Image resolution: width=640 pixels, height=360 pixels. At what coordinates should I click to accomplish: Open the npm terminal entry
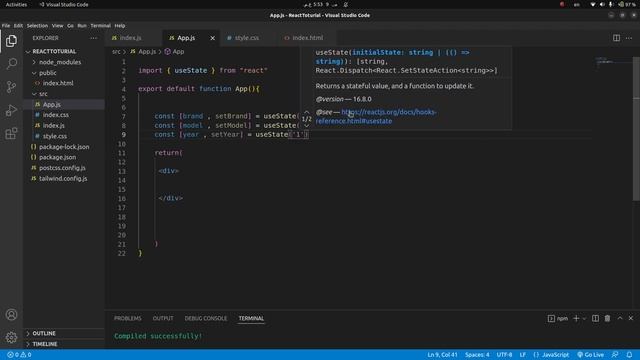click(558, 318)
